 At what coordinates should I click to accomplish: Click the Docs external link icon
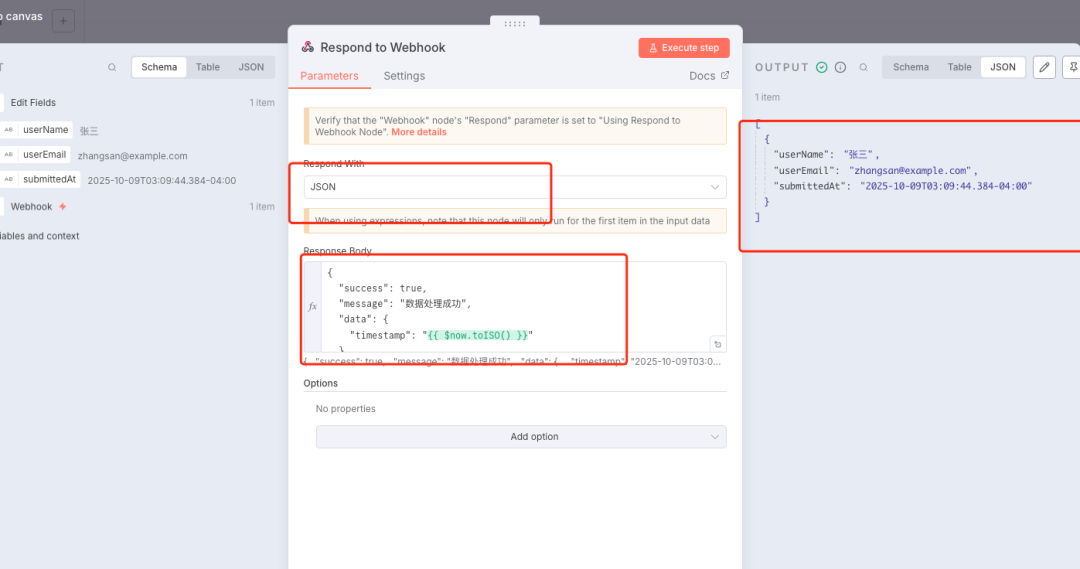[x=725, y=75]
